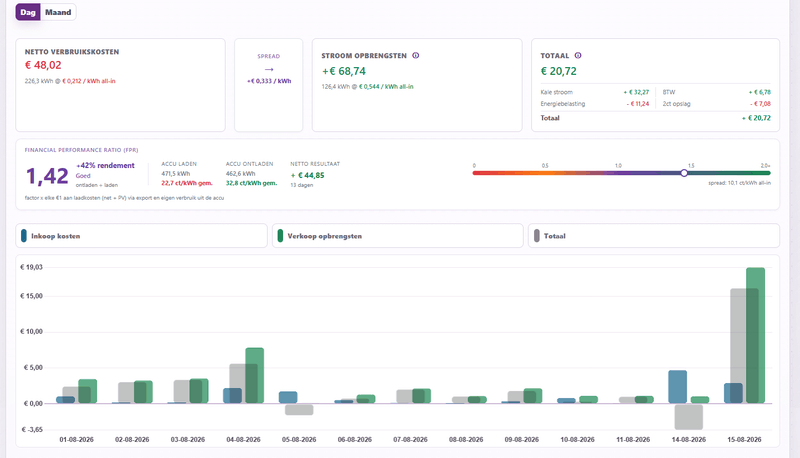Click the € 20,72 totaal headline value

559,71
